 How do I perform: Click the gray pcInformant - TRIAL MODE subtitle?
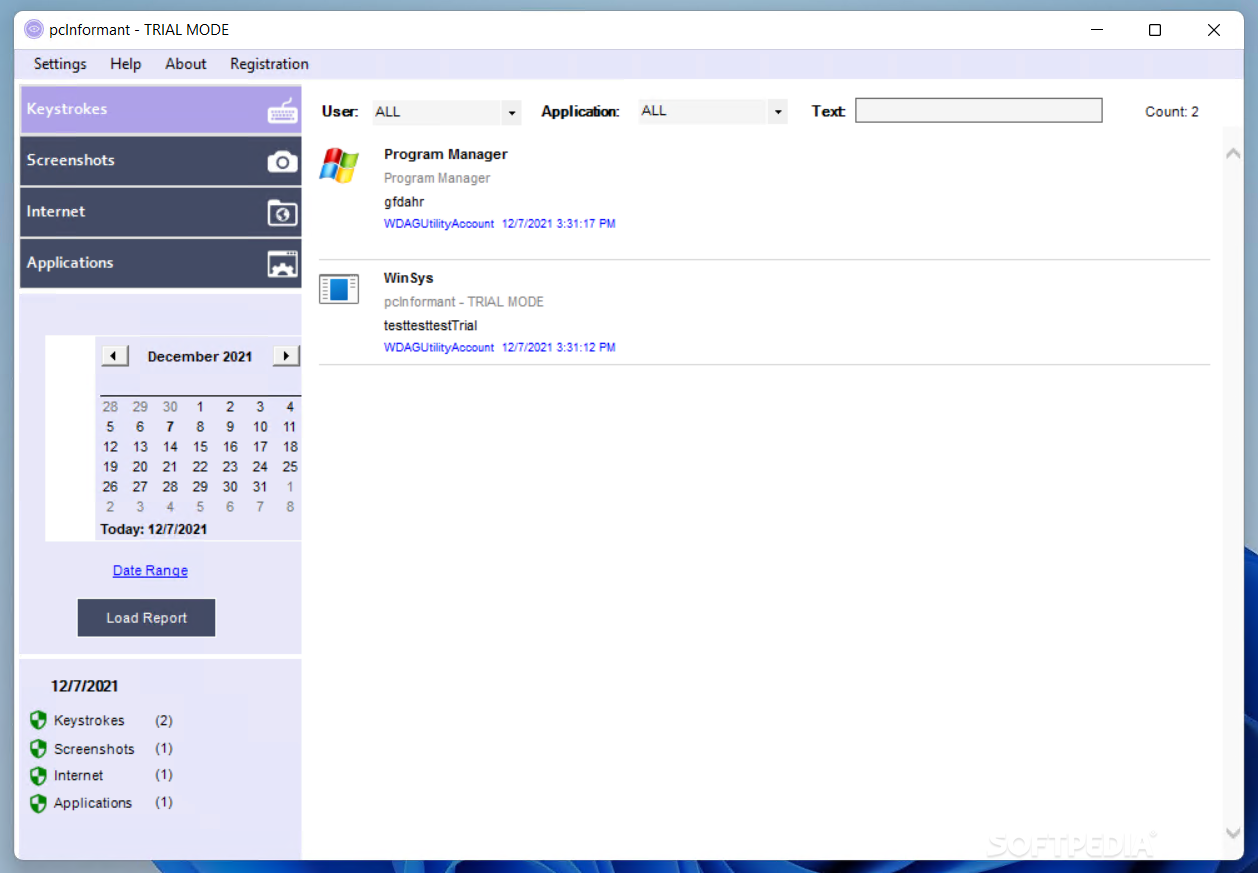(x=464, y=302)
